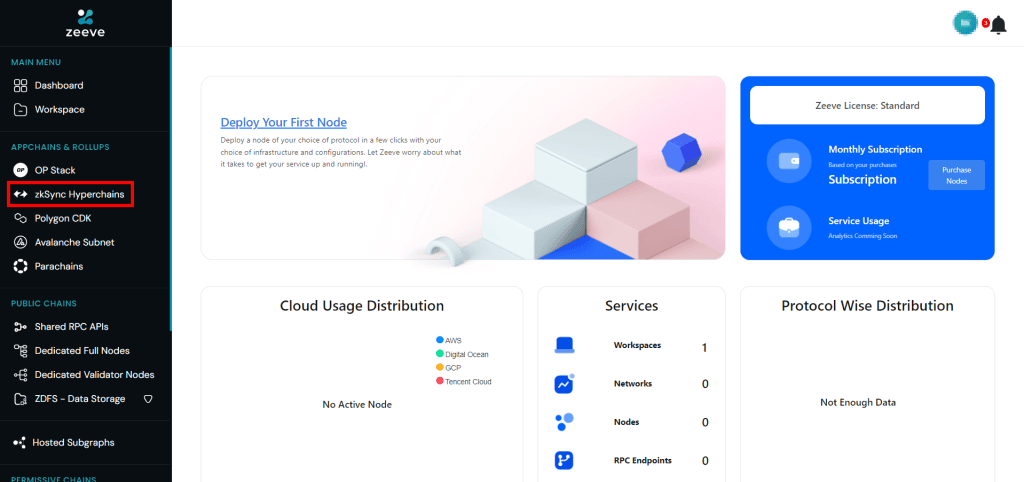
Task: Click the Shared RPC APIs icon
Action: click(x=20, y=327)
